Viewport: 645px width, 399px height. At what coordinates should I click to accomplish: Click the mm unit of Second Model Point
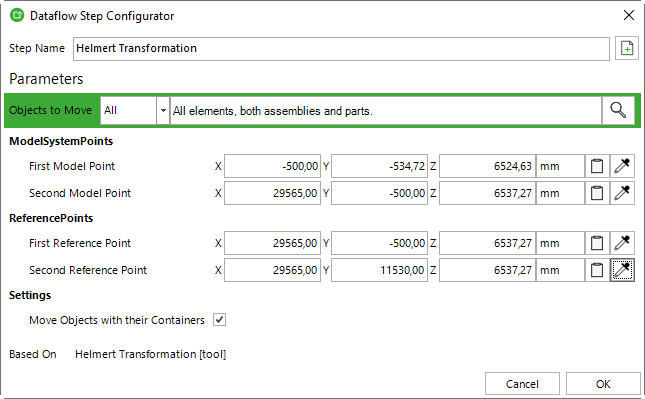click(560, 193)
